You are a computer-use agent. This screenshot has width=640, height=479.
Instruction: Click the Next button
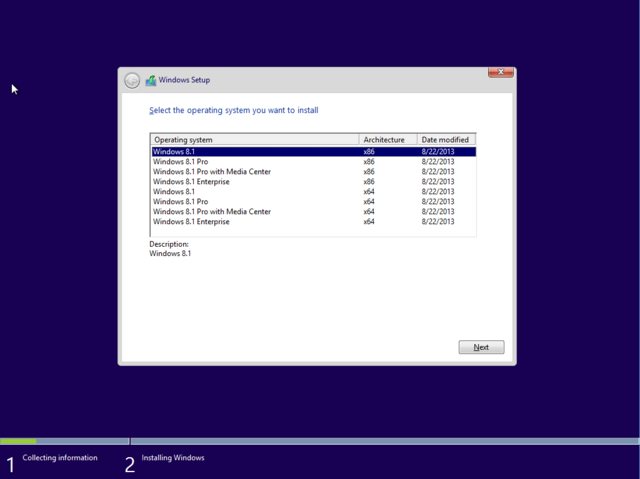coord(481,347)
